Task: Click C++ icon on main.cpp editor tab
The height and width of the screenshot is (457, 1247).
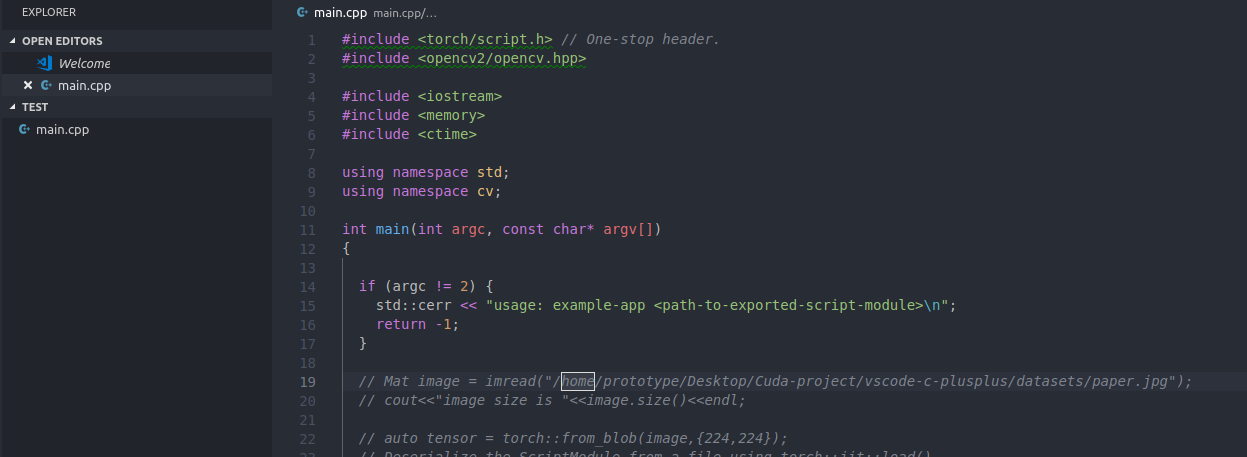Action: (302, 13)
